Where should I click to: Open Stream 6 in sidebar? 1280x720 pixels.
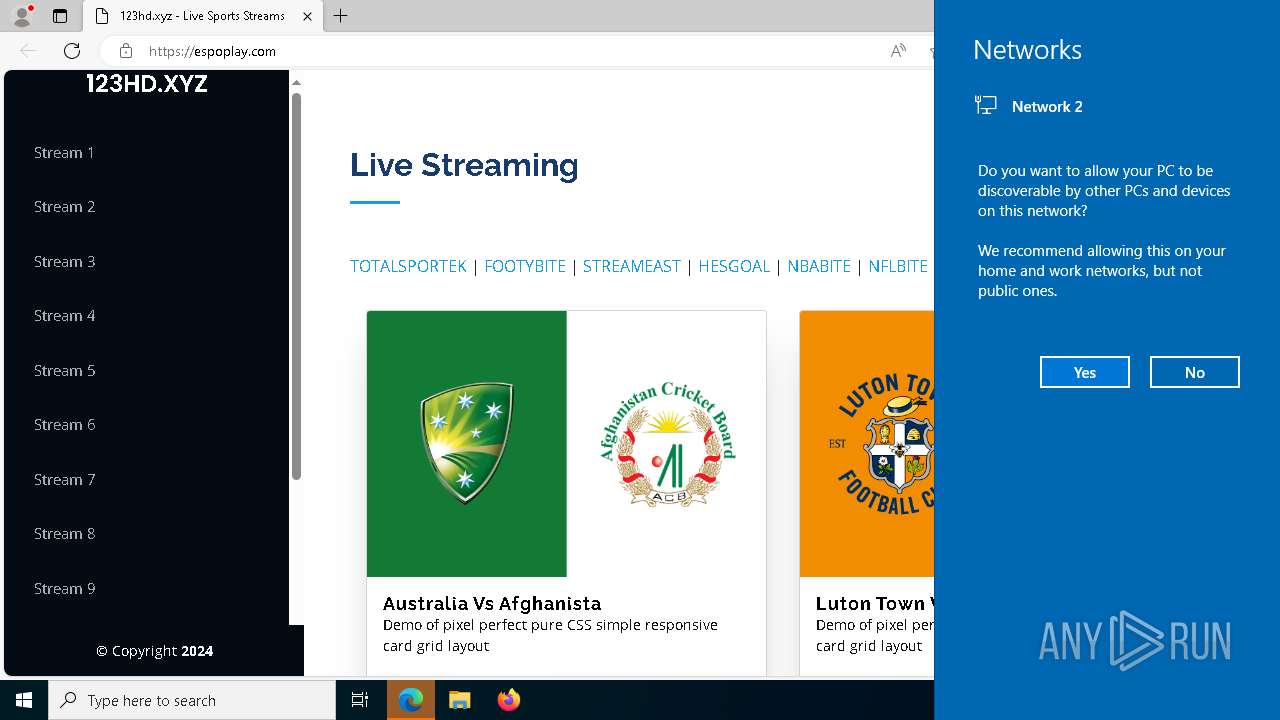point(64,425)
